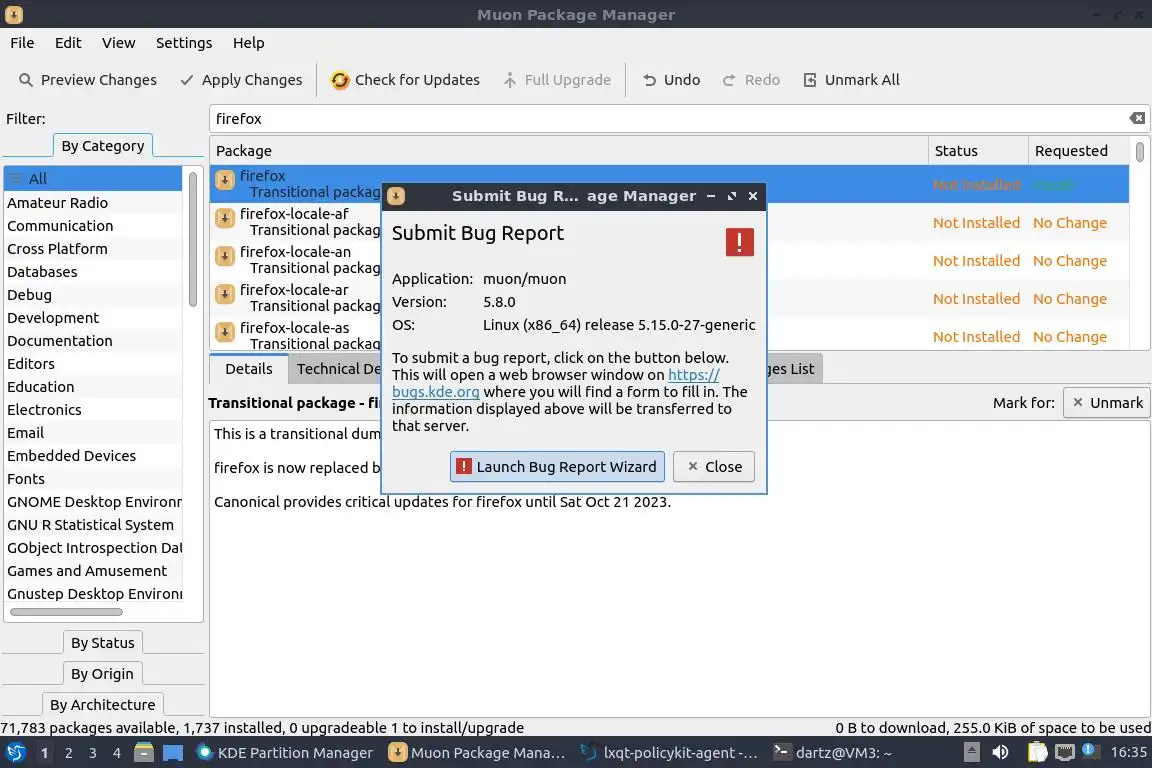The width and height of the screenshot is (1152, 768).
Task: Open the file manager taskbar icon
Action: point(144,753)
